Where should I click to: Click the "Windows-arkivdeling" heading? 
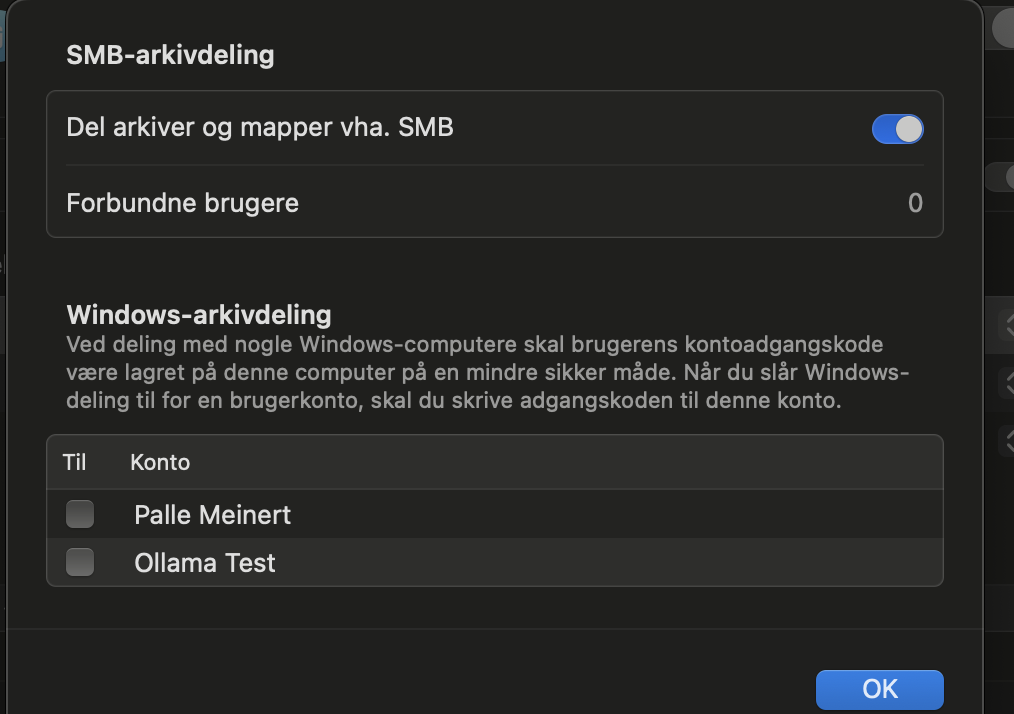click(x=198, y=314)
